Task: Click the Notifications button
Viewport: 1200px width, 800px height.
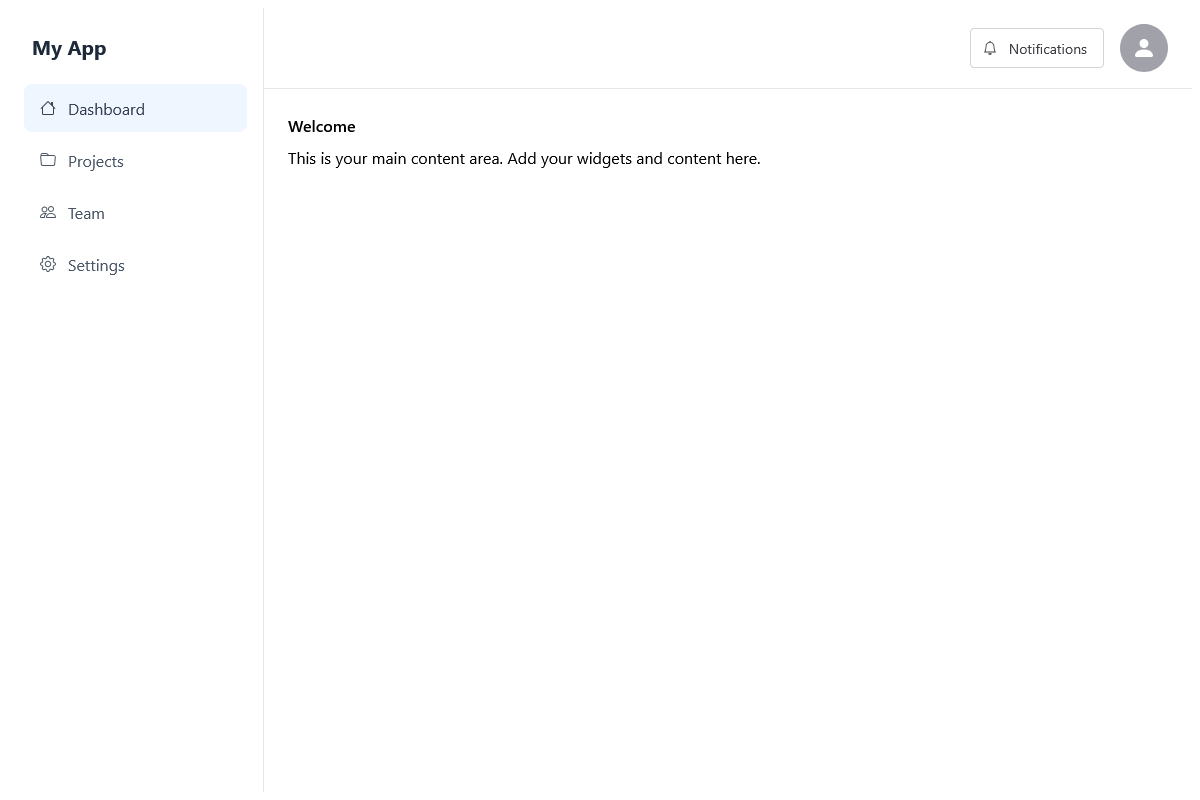Action: point(1036,48)
